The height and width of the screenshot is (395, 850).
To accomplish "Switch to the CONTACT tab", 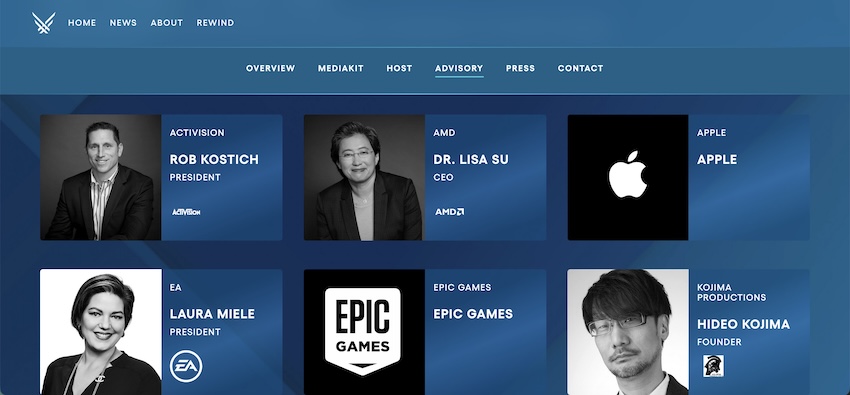I will click(x=580, y=68).
